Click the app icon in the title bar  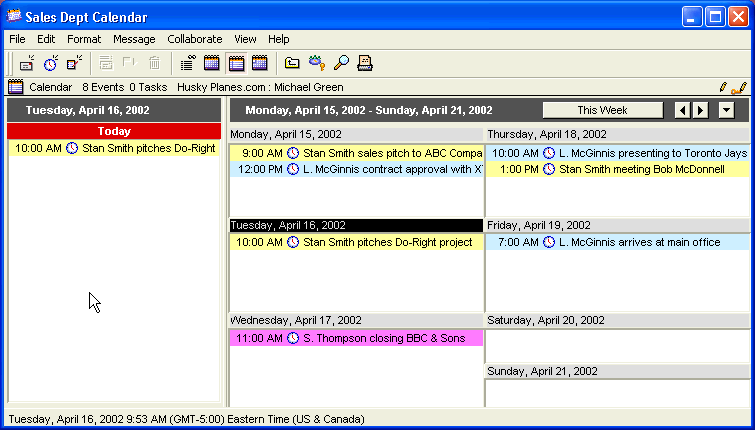(x=14, y=17)
